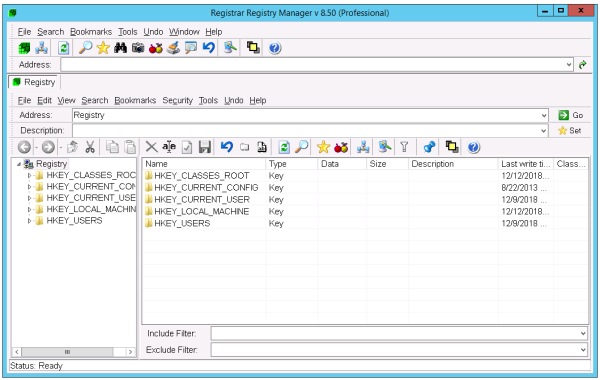Open the Window menu in top menu bar
The image size is (600, 380).
coord(184,32)
